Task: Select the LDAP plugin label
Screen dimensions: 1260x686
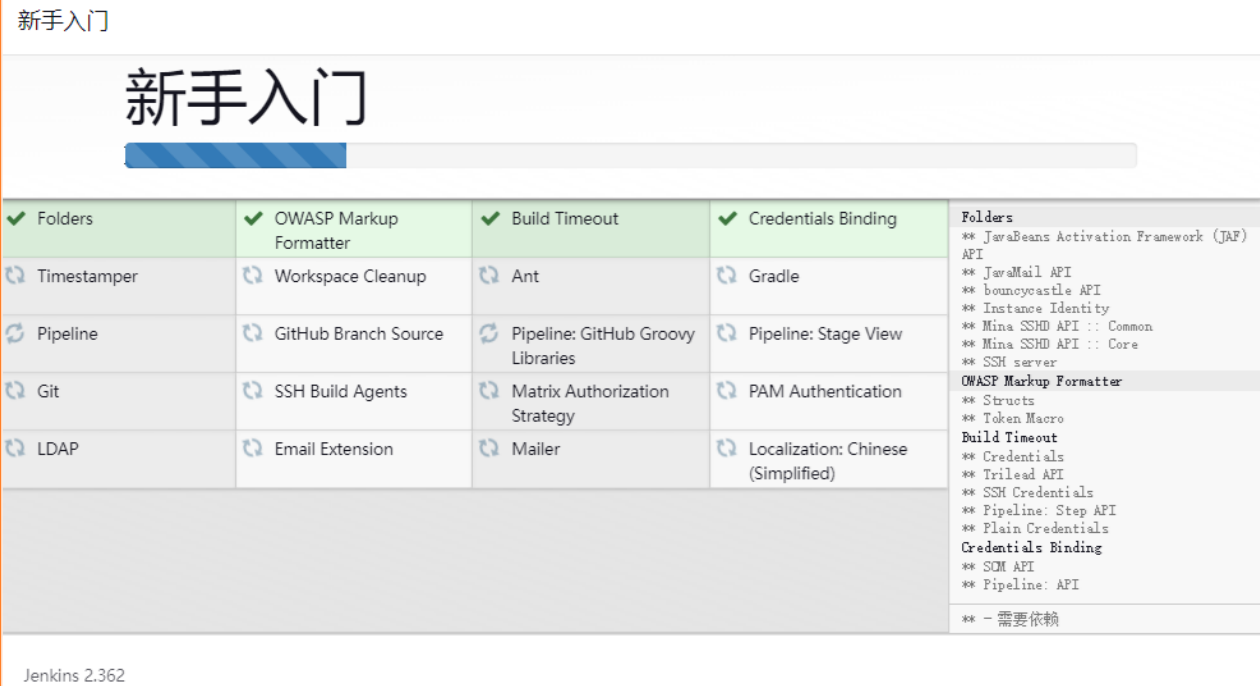Action: pyautogui.click(x=58, y=449)
